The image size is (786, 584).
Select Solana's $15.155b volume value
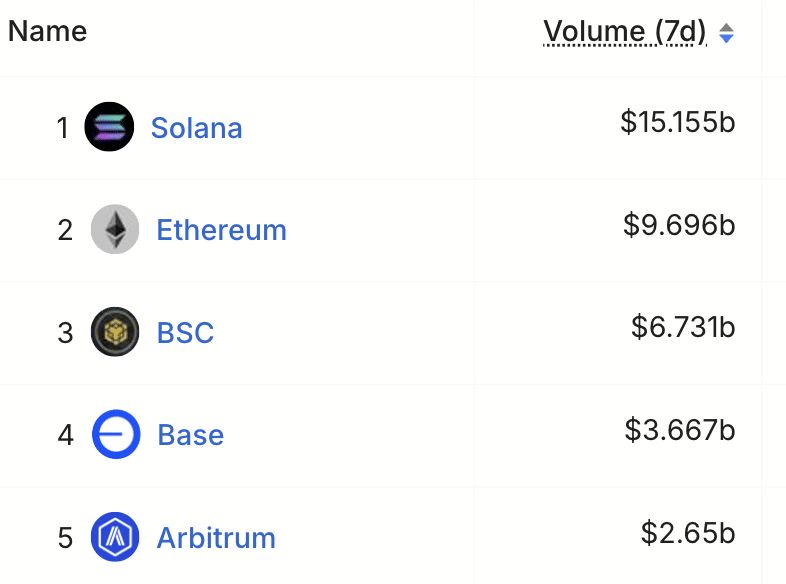(678, 122)
